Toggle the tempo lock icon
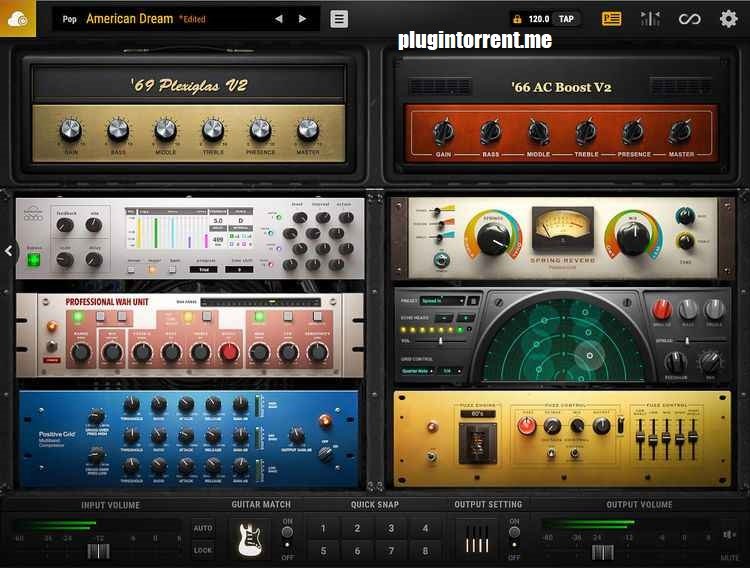The image size is (750, 568). 517,19
